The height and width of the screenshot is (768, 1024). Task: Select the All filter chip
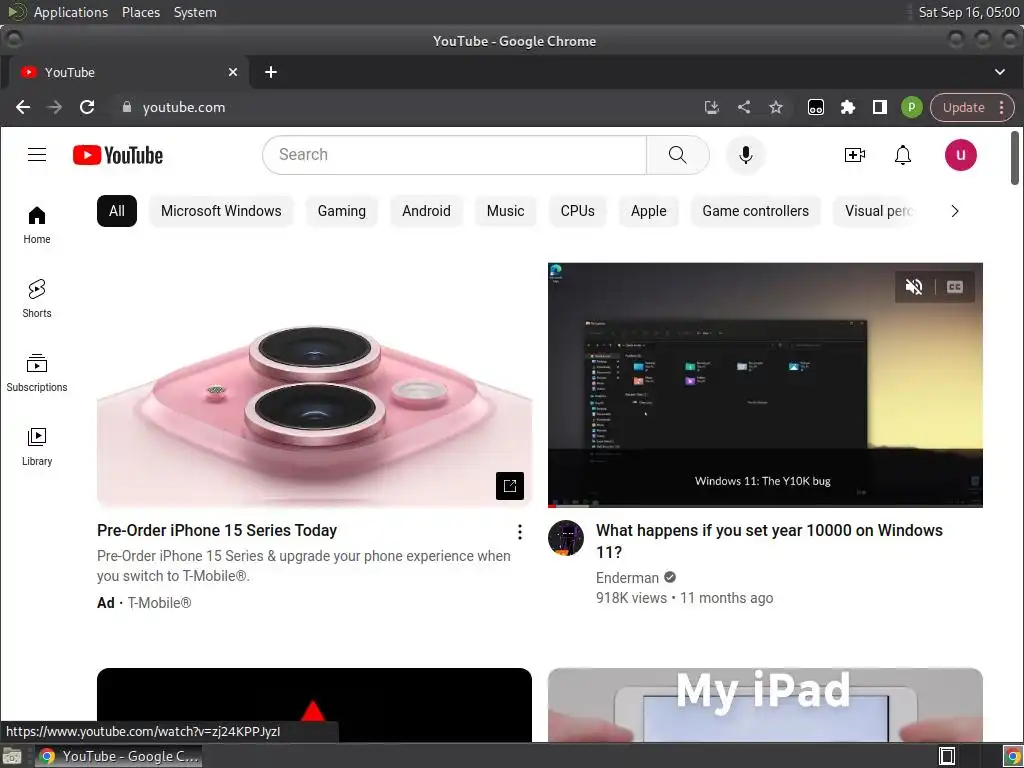(x=117, y=211)
